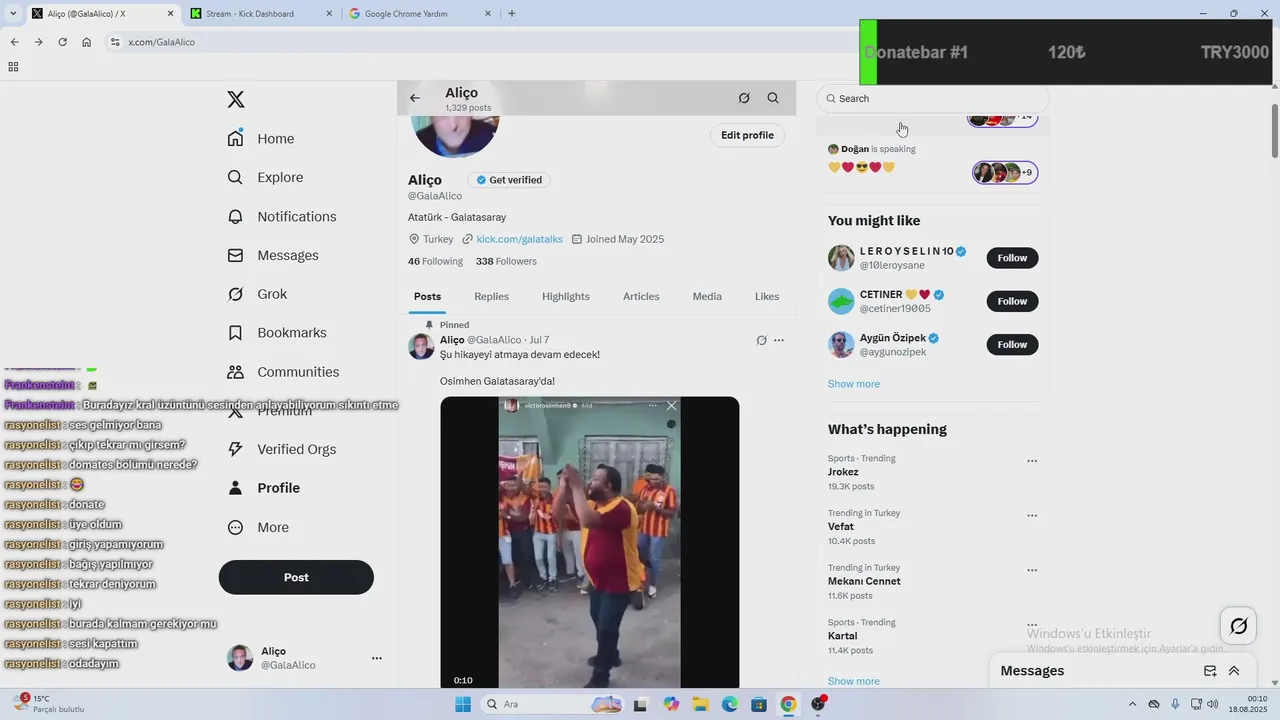
Task: Open three-dot menu for Jrokez trend
Action: click(x=1032, y=461)
